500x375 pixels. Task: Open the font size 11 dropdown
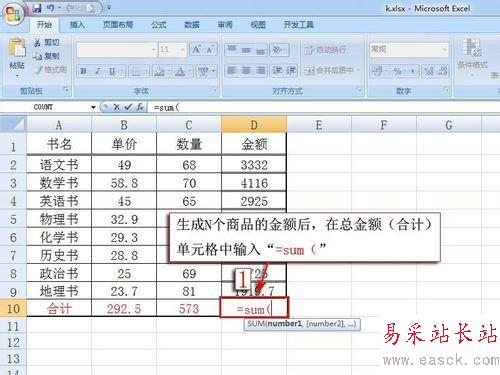coord(183,50)
